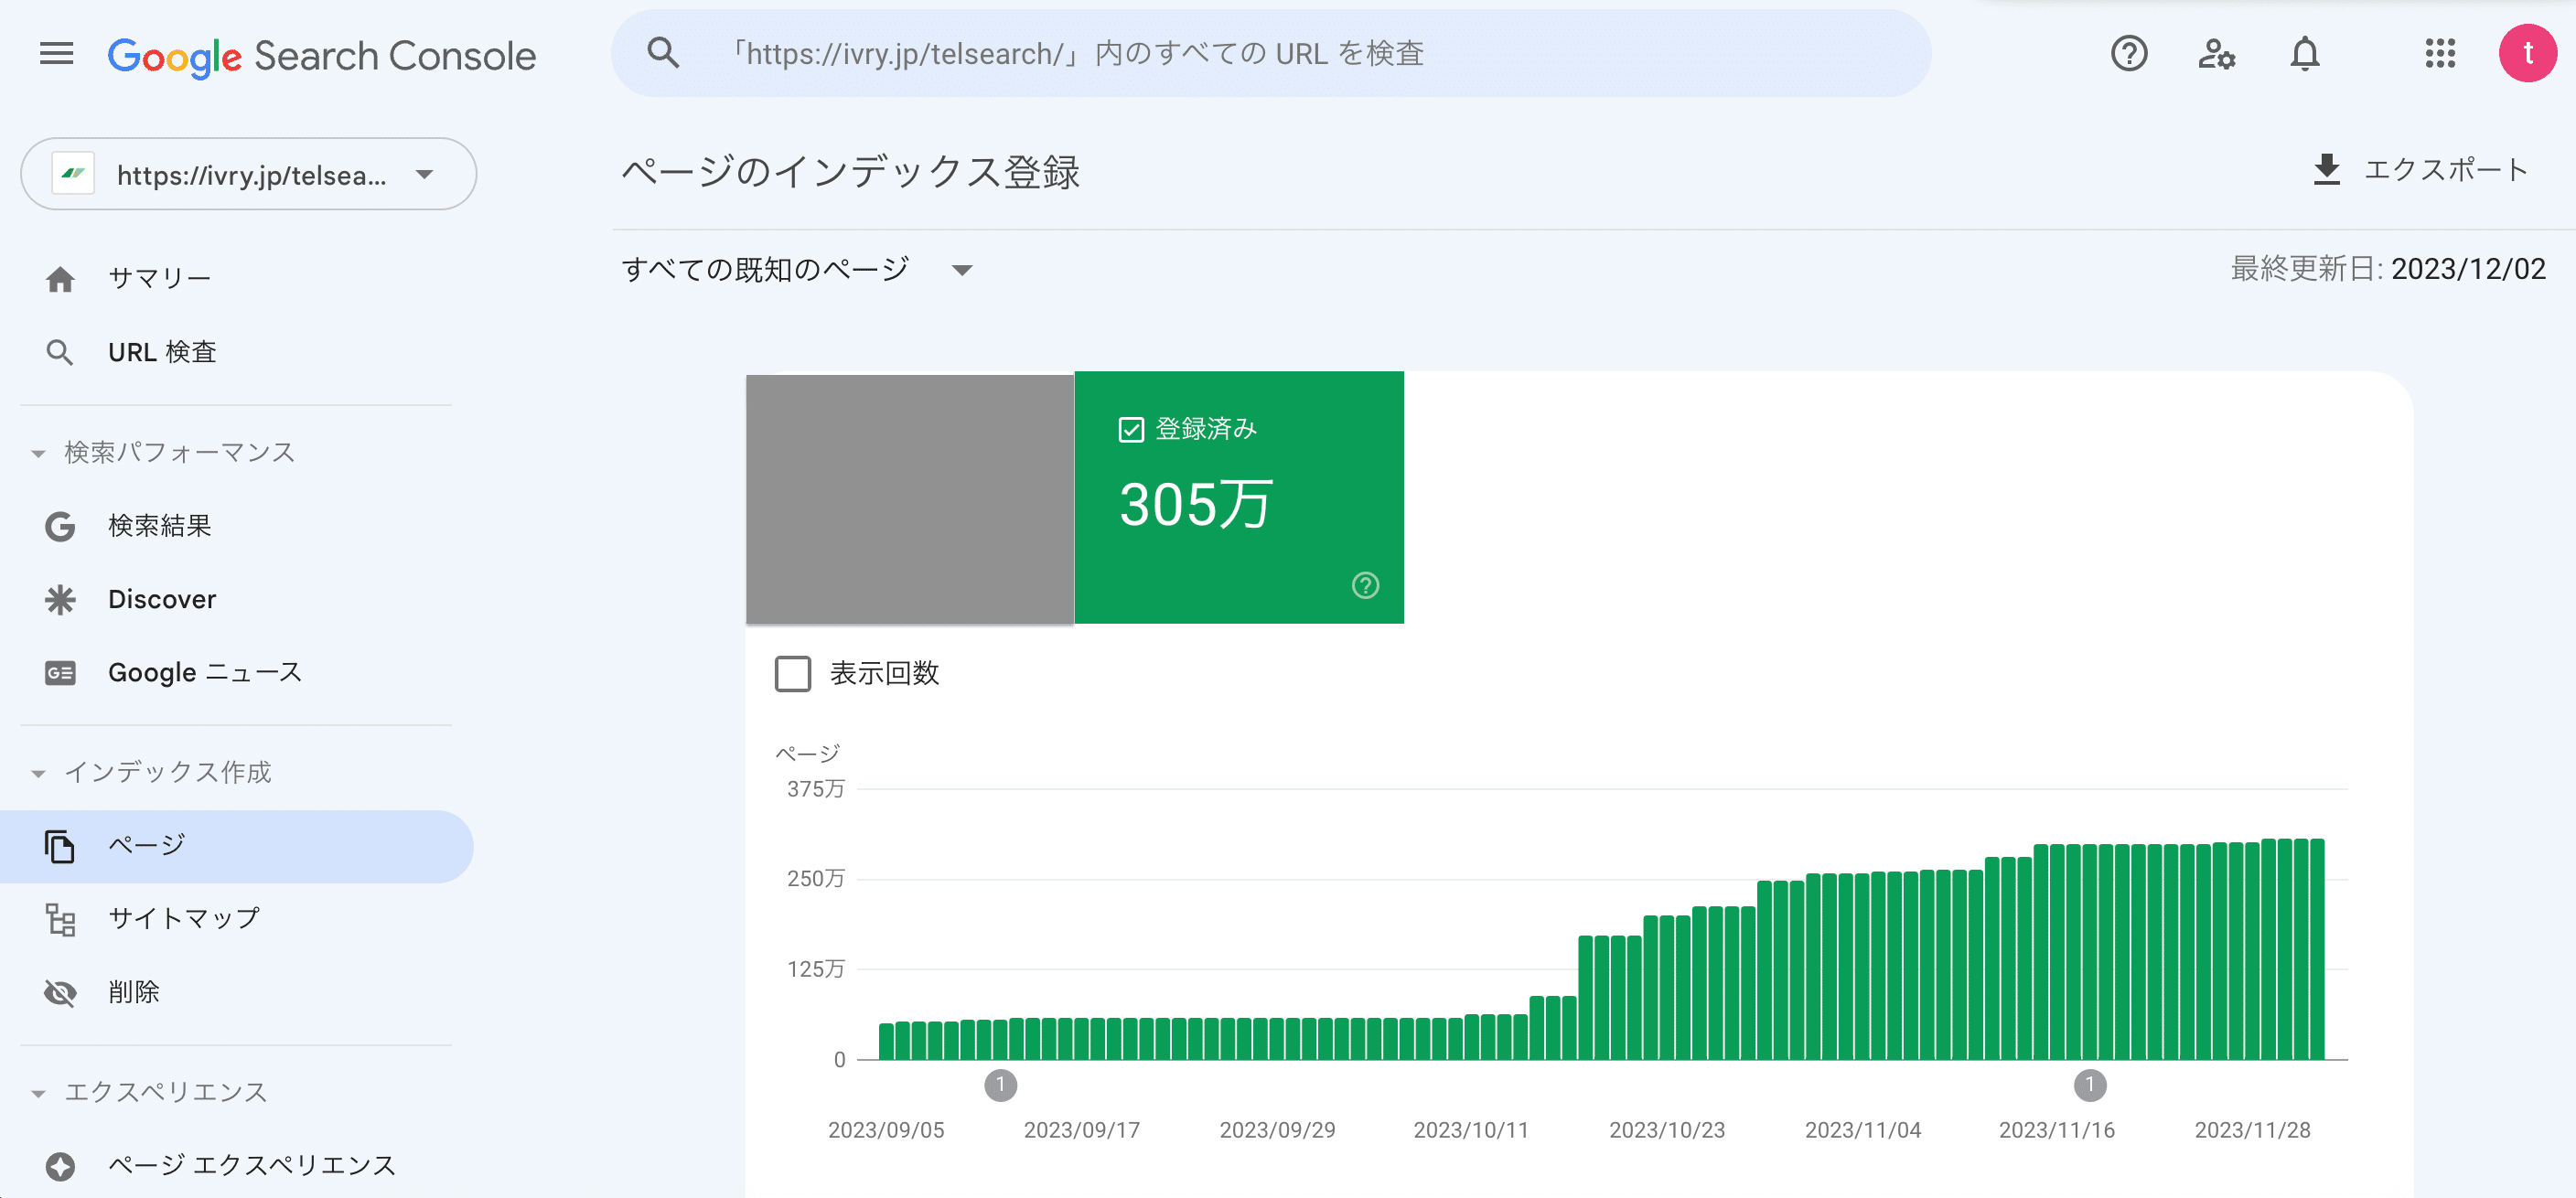Click the export download icon
2576x1198 pixels.
2326,170
